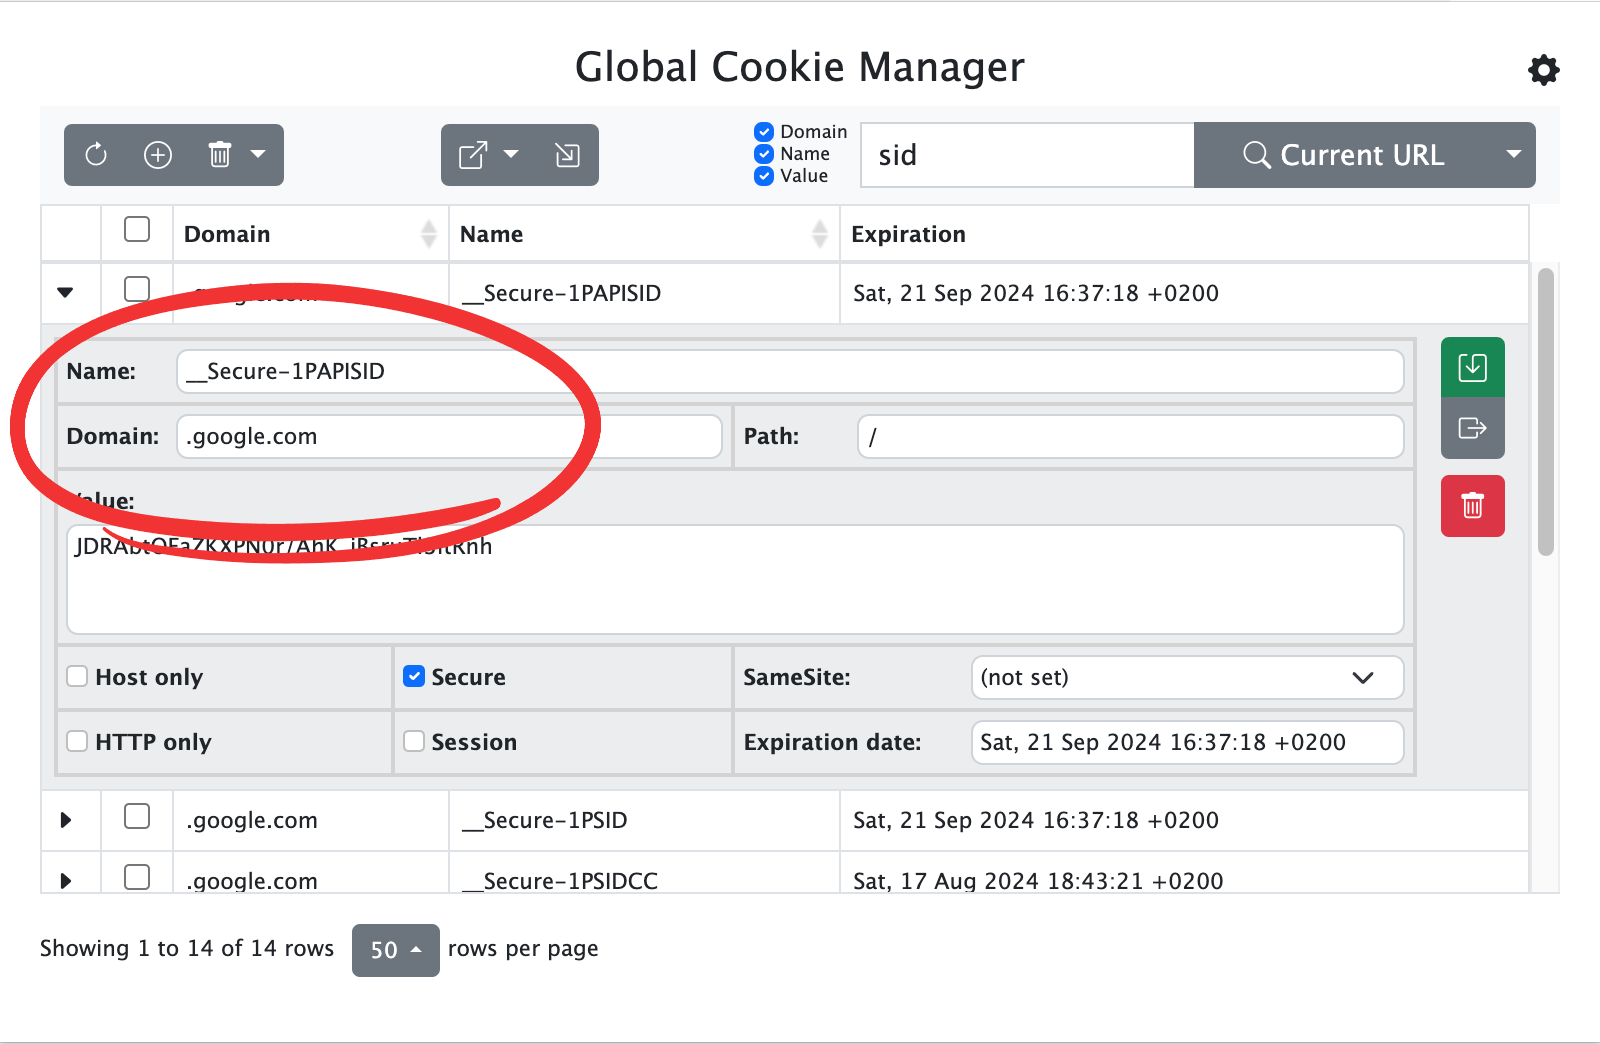This screenshot has width=1600, height=1044.
Task: Click the search field containing sid
Action: click(1027, 155)
